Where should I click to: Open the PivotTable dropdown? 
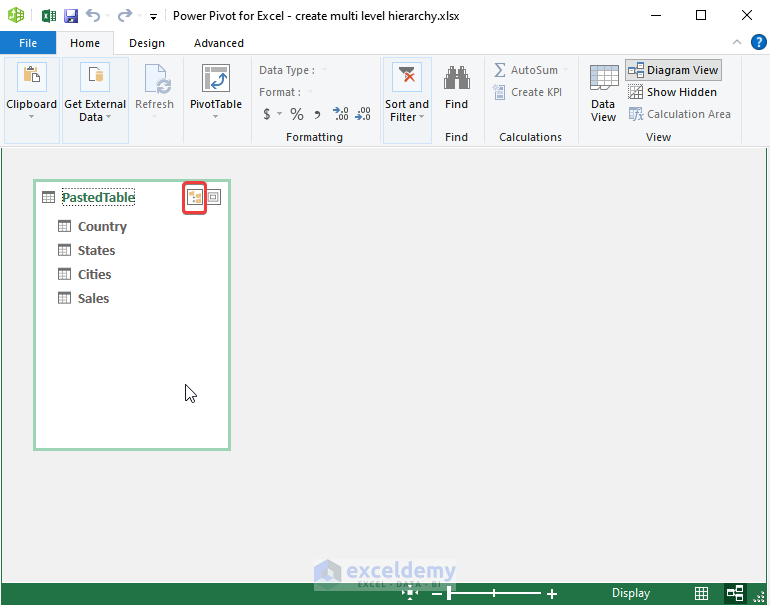[x=216, y=93]
